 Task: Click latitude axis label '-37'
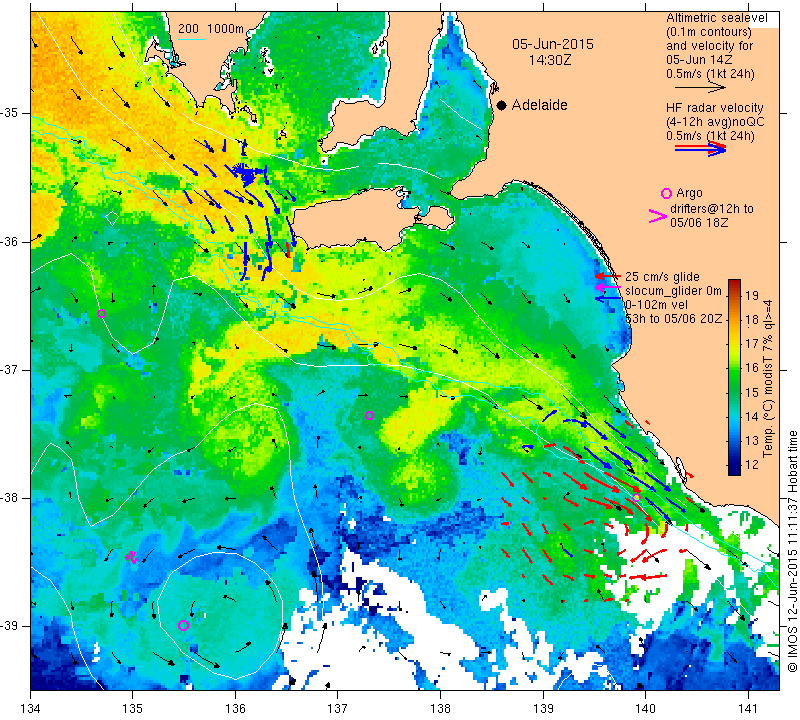point(11,369)
